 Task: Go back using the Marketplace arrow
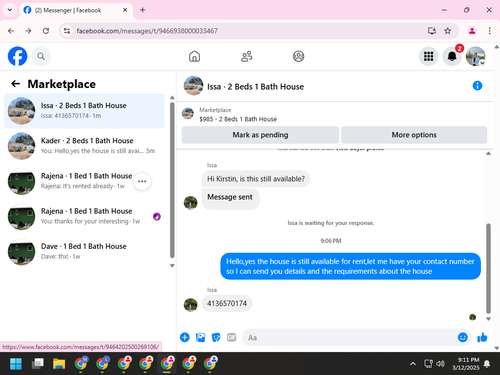(x=16, y=84)
